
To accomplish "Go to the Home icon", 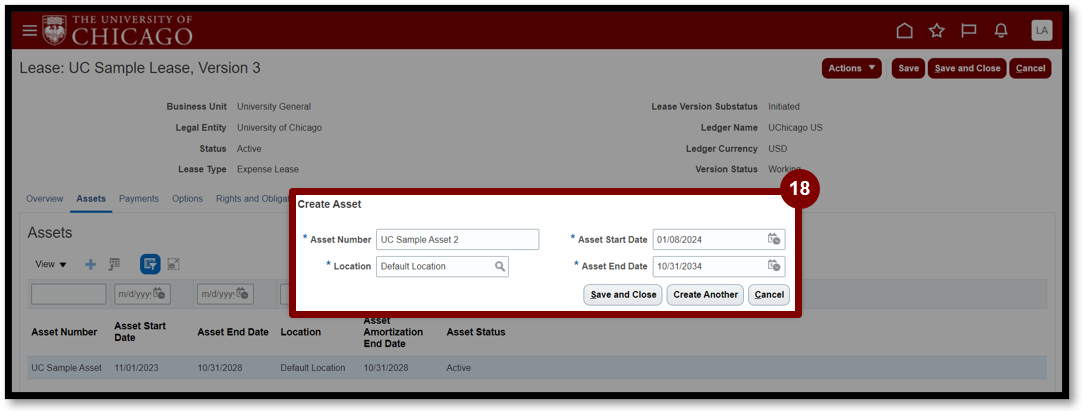I will tap(904, 30).
